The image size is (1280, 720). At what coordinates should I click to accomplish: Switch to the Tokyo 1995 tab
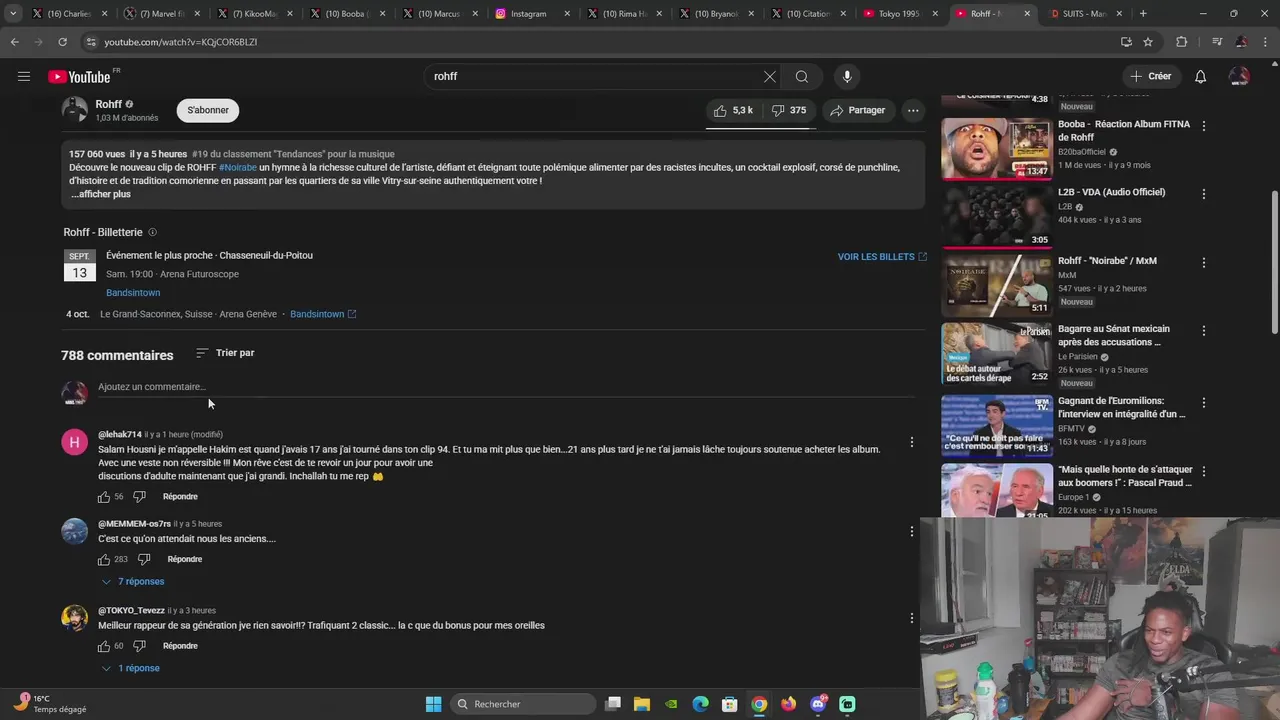900,14
